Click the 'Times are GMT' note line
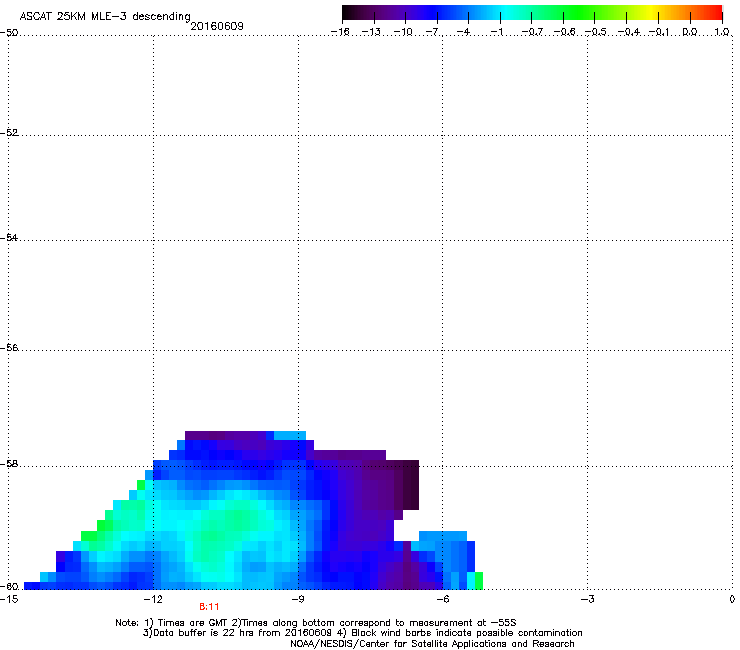The width and height of the screenshot is (740, 650). pyautogui.click(x=316, y=623)
